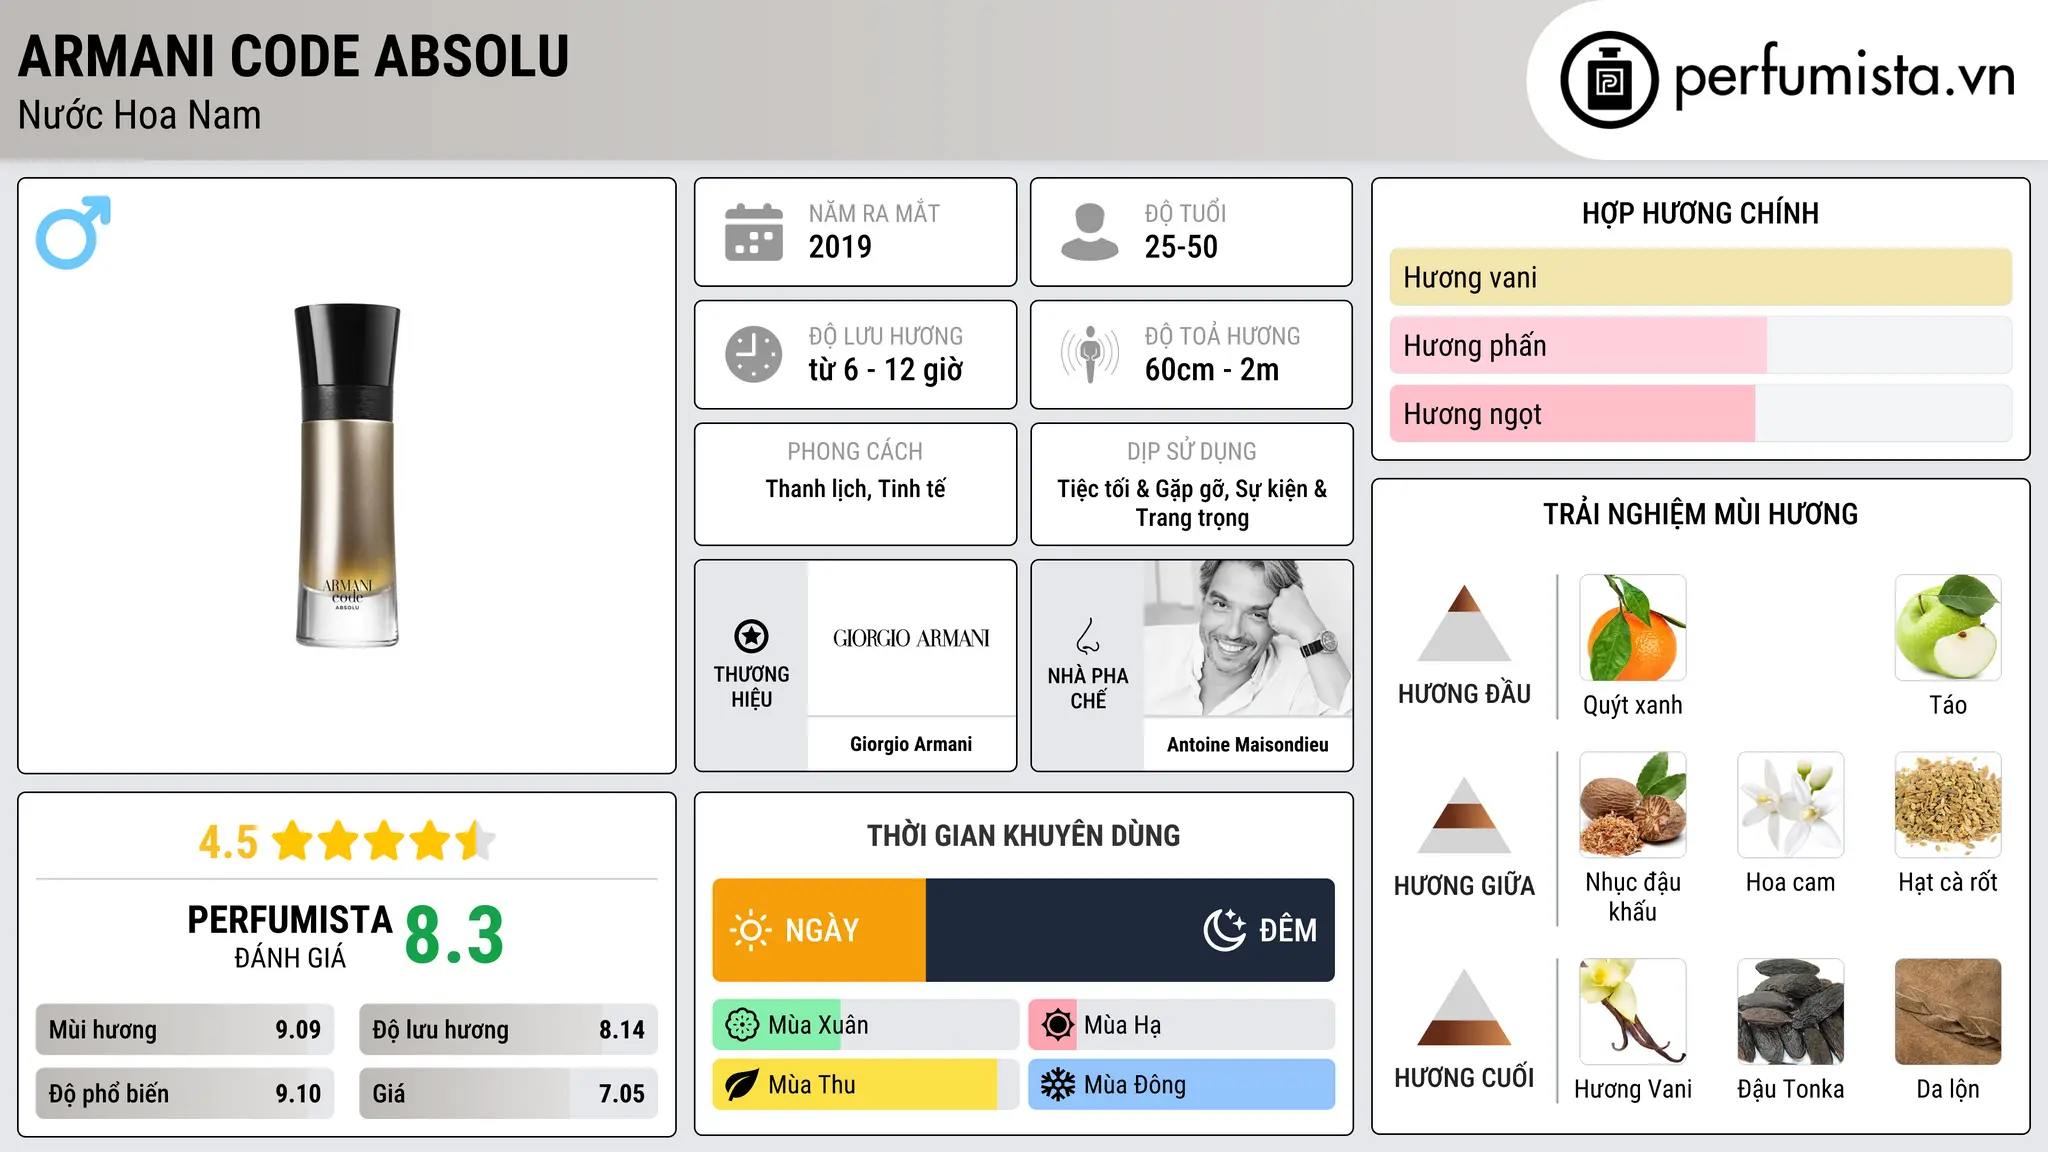The width and height of the screenshot is (2048, 1152).
Task: Click the yellow star rating row
Action: click(x=384, y=841)
